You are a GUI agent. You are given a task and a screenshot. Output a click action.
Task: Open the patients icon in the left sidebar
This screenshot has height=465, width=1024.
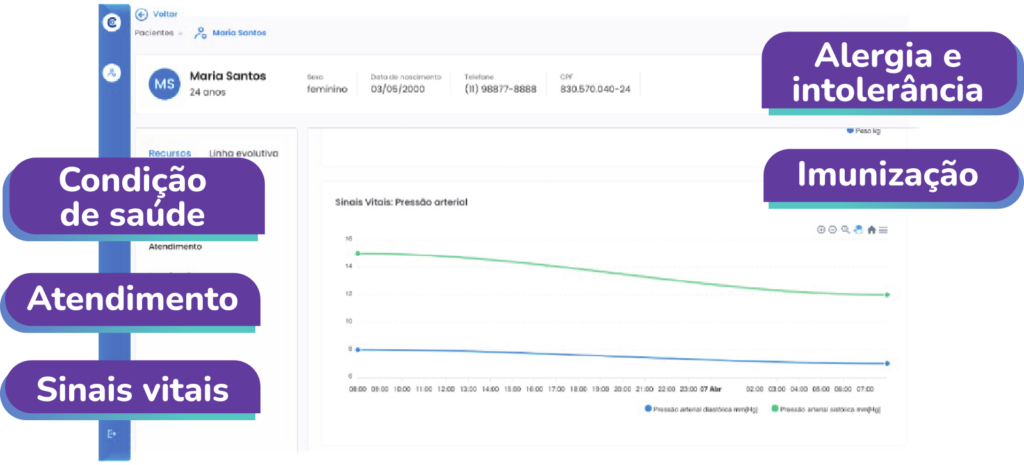point(113,73)
